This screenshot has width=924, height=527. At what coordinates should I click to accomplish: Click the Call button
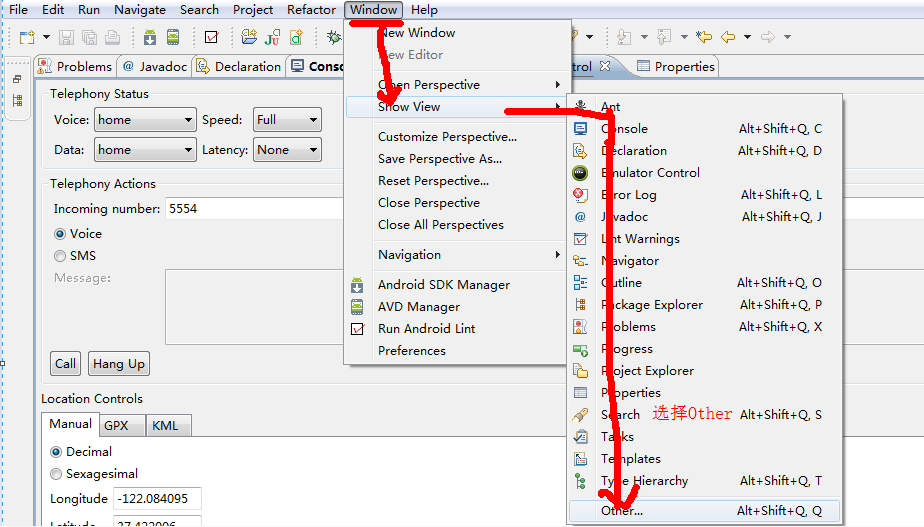65,364
